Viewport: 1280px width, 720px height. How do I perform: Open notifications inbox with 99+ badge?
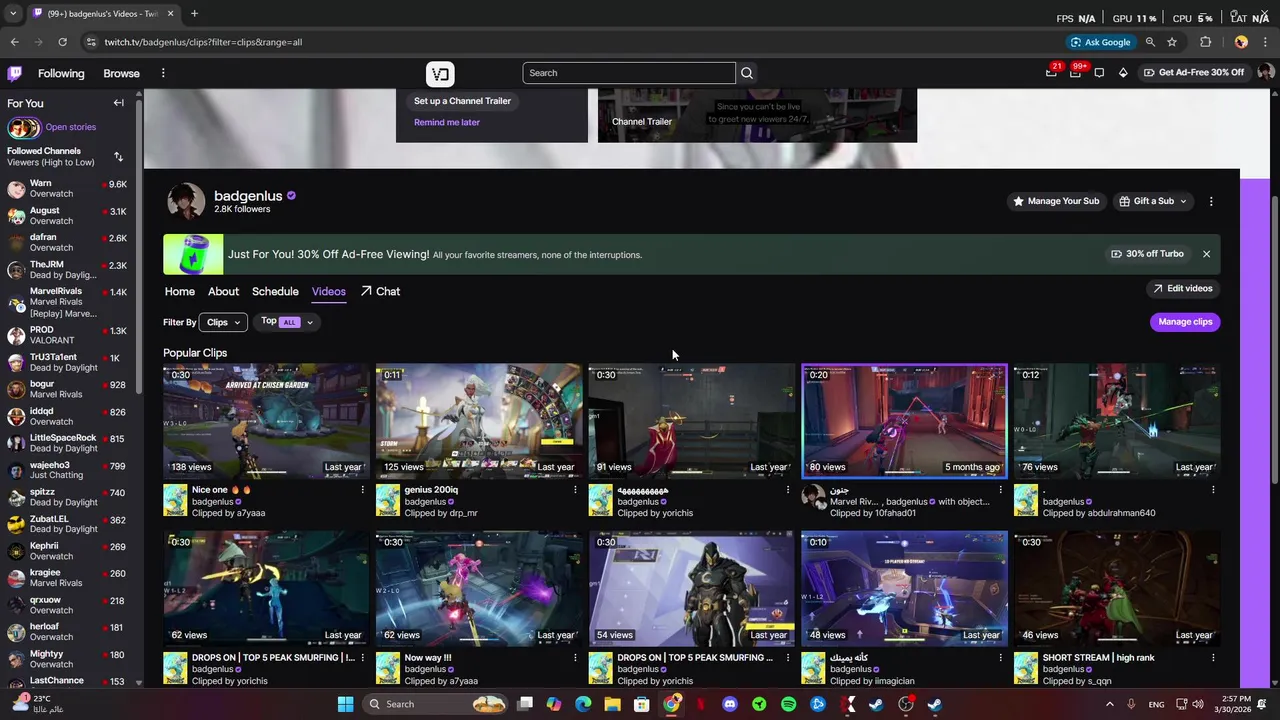pos(1076,72)
